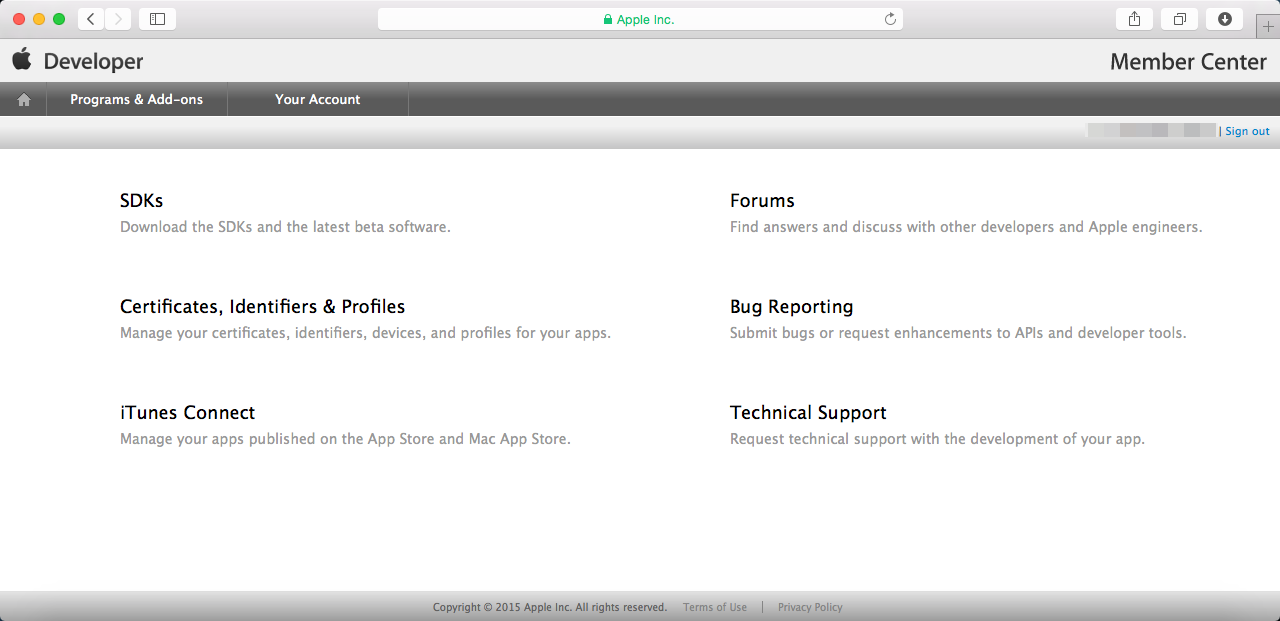Close the Safari window

(x=19, y=19)
